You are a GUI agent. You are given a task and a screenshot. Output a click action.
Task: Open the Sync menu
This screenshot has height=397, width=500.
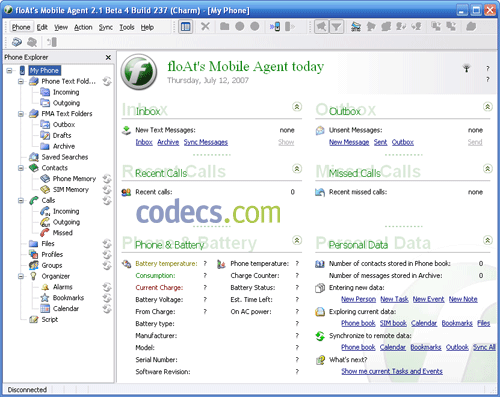(x=106, y=27)
